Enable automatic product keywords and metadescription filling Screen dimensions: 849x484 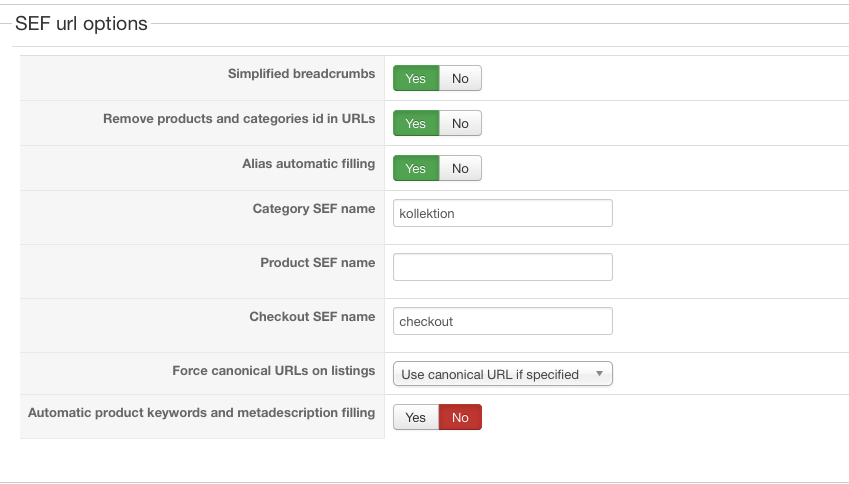coord(416,417)
